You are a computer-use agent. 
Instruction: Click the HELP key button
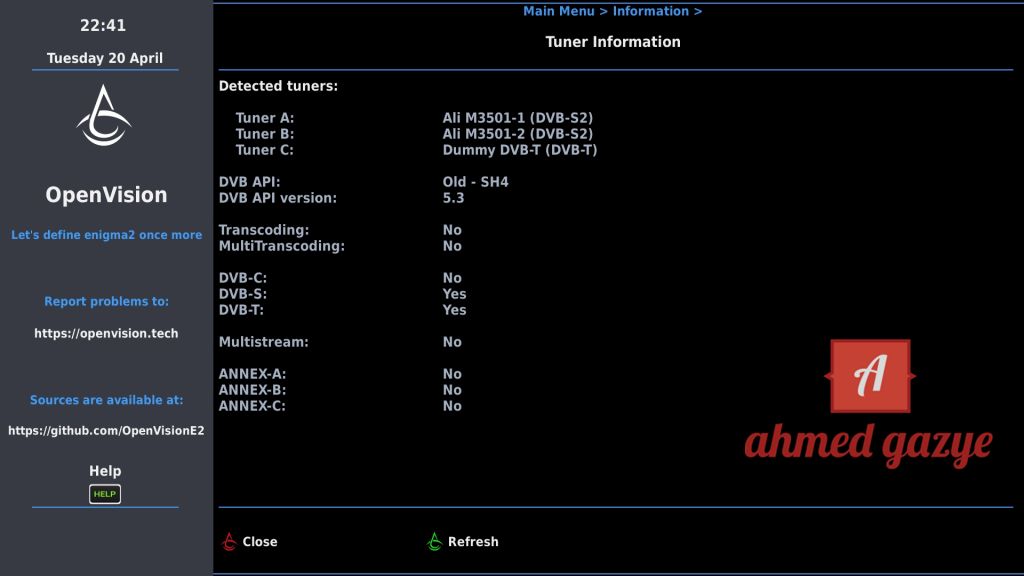pyautogui.click(x=104, y=494)
